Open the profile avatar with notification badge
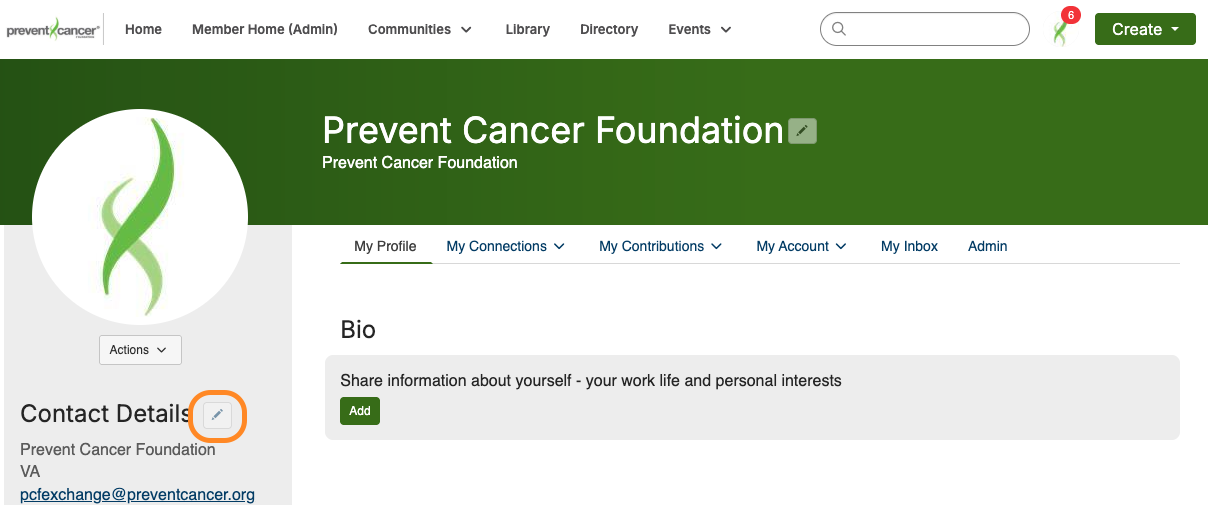The height and width of the screenshot is (505, 1208). [x=1061, y=31]
